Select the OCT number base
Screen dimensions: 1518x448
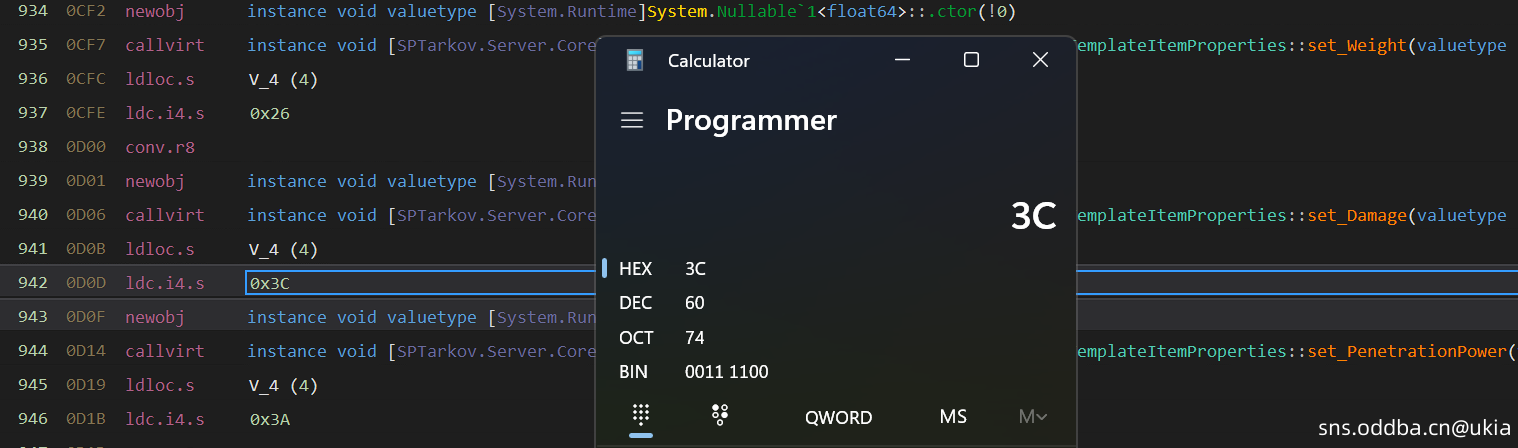click(x=636, y=338)
